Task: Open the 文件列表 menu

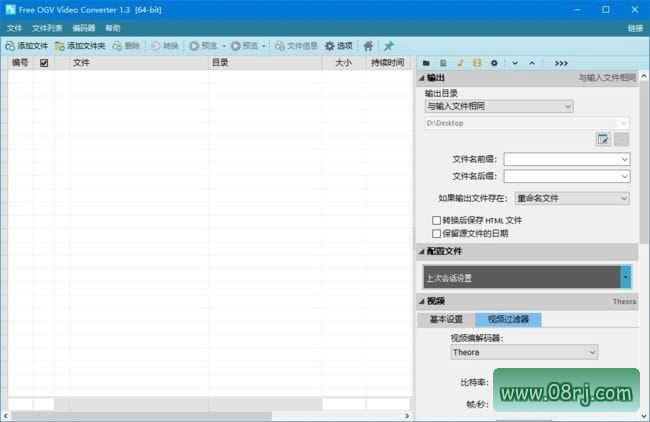Action: point(47,28)
